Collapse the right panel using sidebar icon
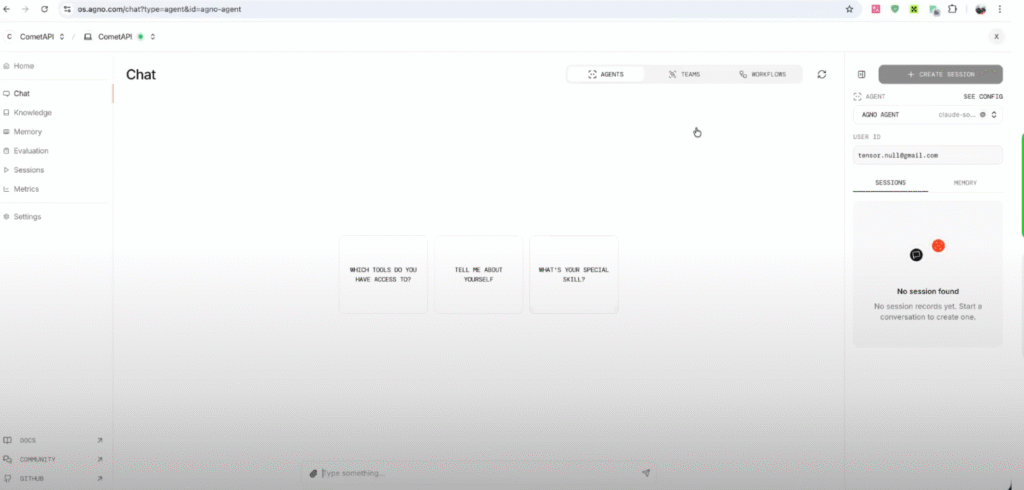Screen dimensions: 1024x490 pyautogui.click(x=861, y=74)
